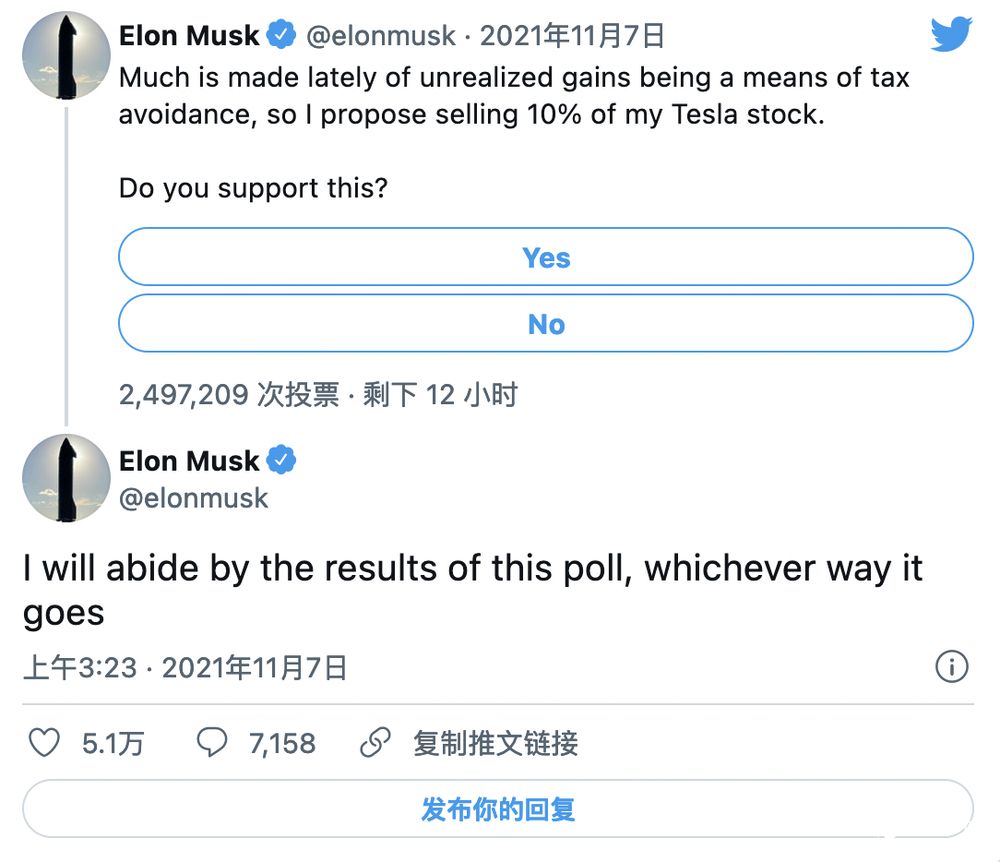Screen dimensions: 1000x862
Task: Open replies via speech bubble icon
Action: 212,743
